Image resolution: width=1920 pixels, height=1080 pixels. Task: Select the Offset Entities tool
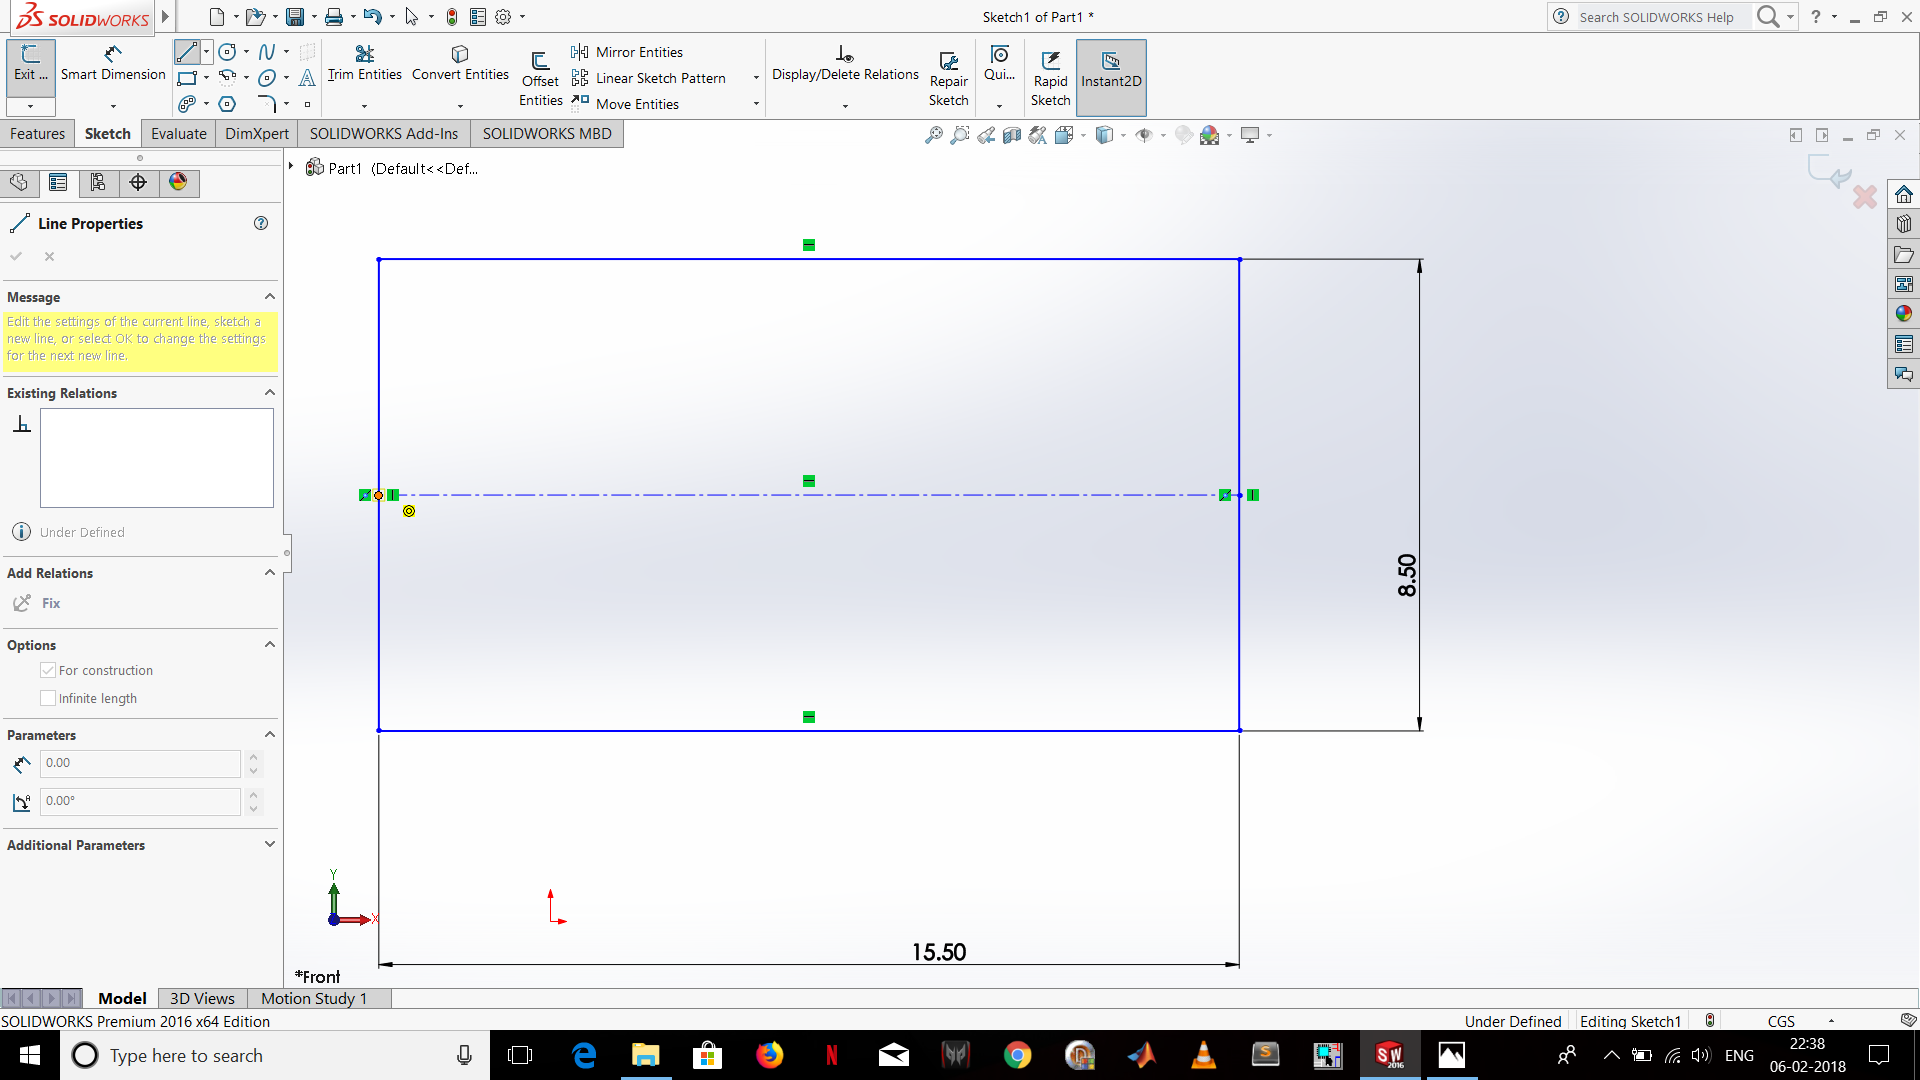(539, 73)
